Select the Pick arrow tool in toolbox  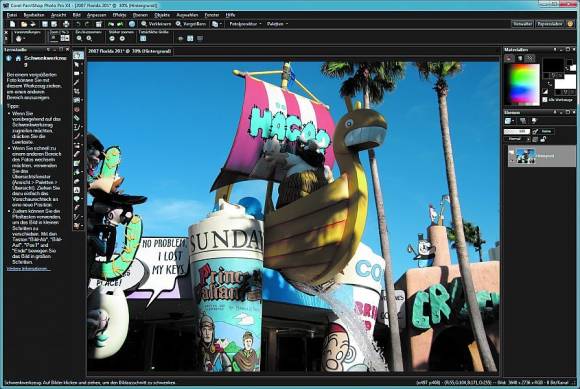pyautogui.click(x=77, y=65)
